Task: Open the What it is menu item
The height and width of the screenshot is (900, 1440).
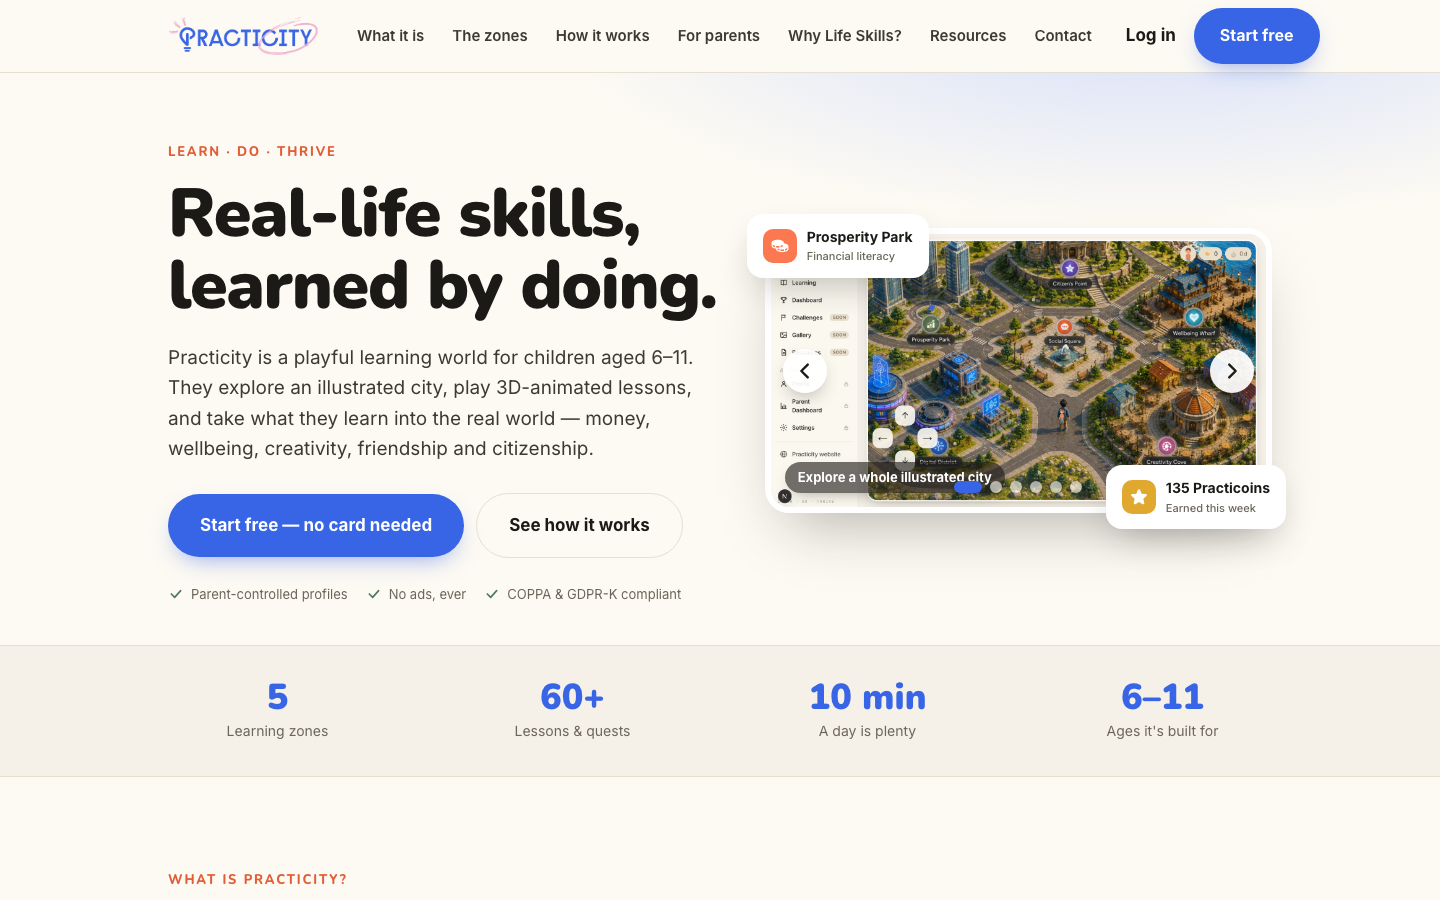Action: click(390, 36)
